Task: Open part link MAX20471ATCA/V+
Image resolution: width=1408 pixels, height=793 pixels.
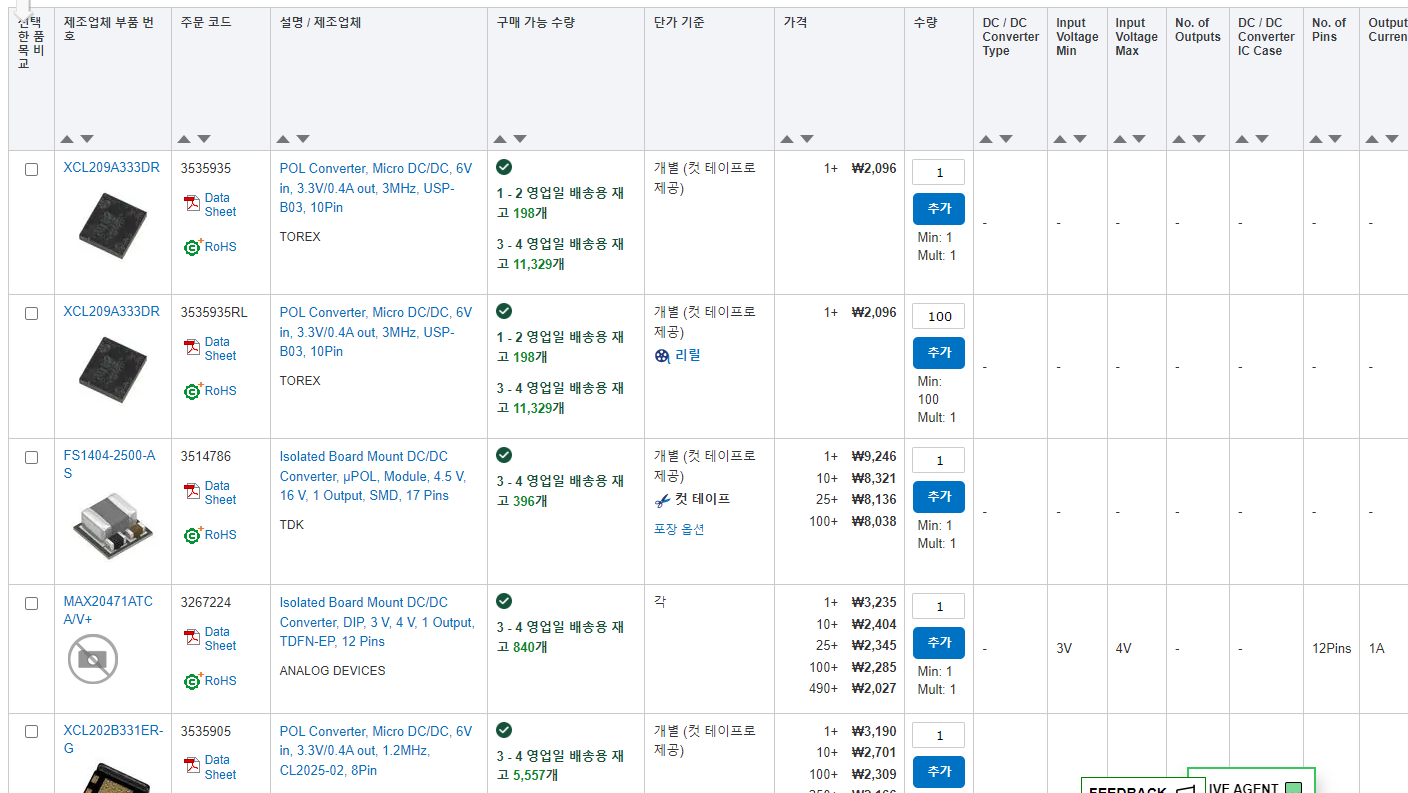Action: tap(109, 610)
